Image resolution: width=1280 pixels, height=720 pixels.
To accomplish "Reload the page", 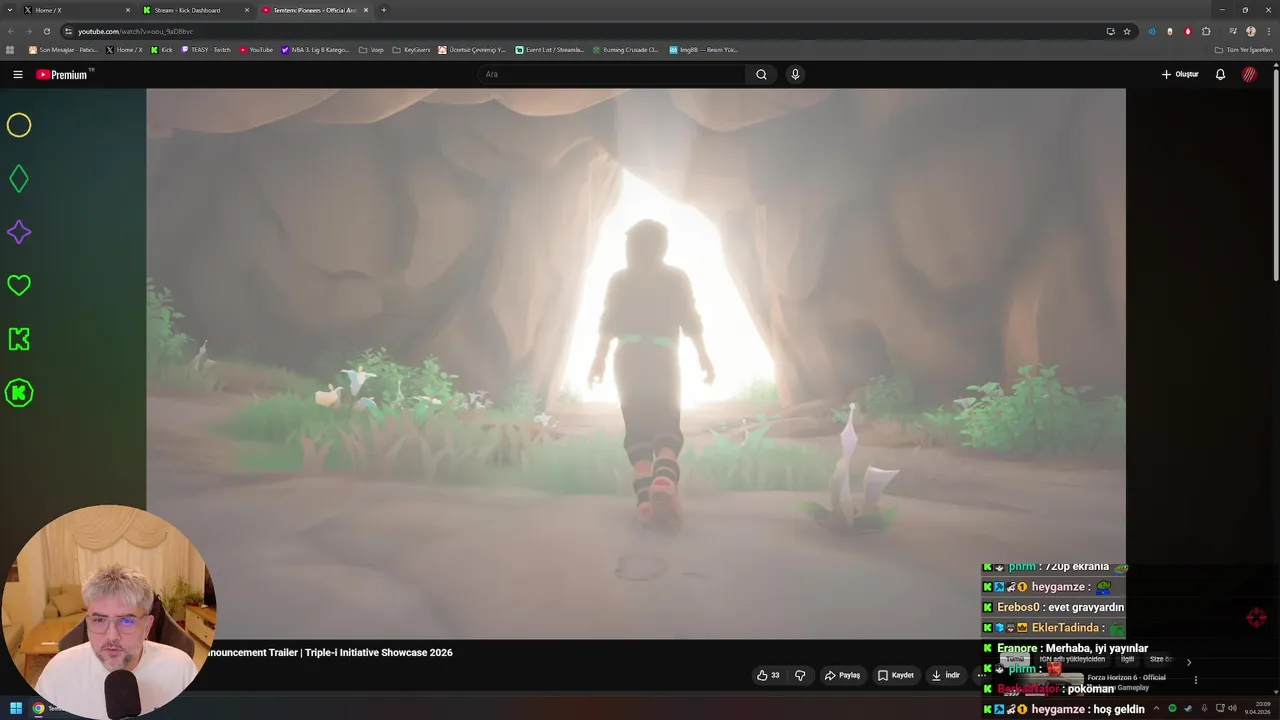I will point(46,31).
